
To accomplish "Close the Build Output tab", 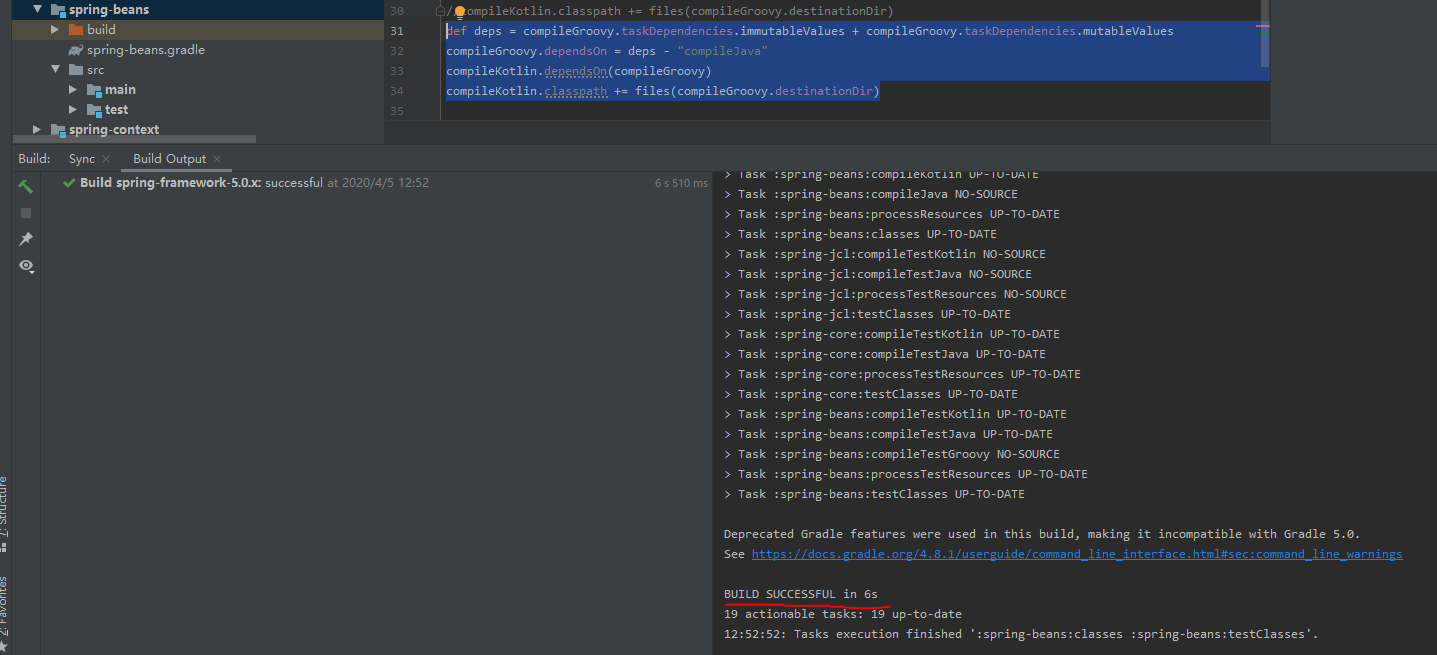I will [x=217, y=159].
